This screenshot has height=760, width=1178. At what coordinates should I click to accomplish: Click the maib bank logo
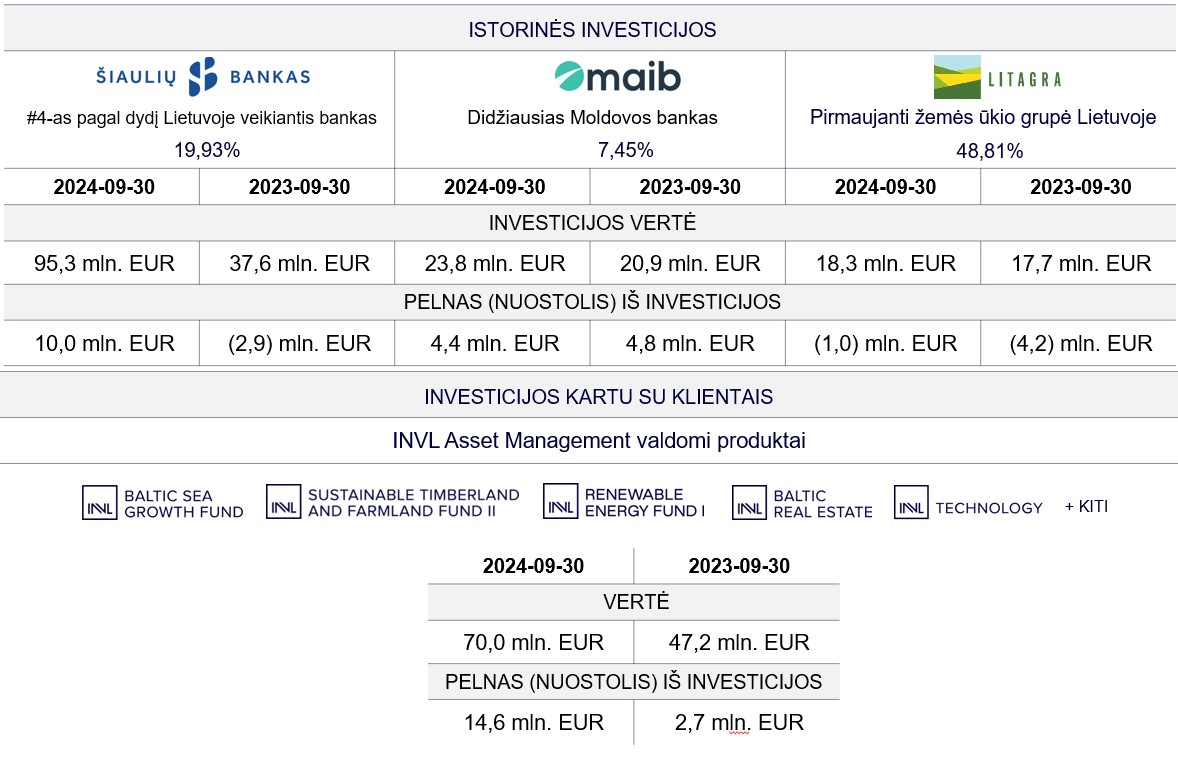pyautogui.click(x=618, y=77)
